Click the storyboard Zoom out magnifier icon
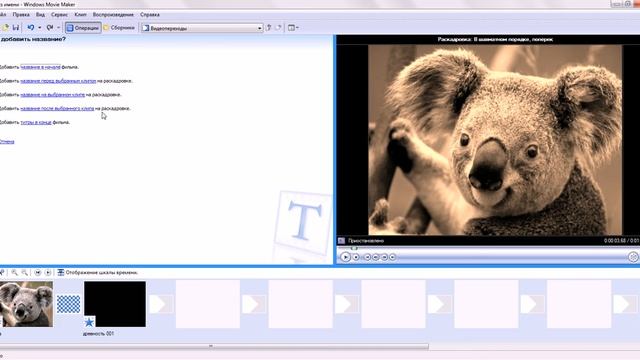640x360 pixels. [x=24, y=273]
